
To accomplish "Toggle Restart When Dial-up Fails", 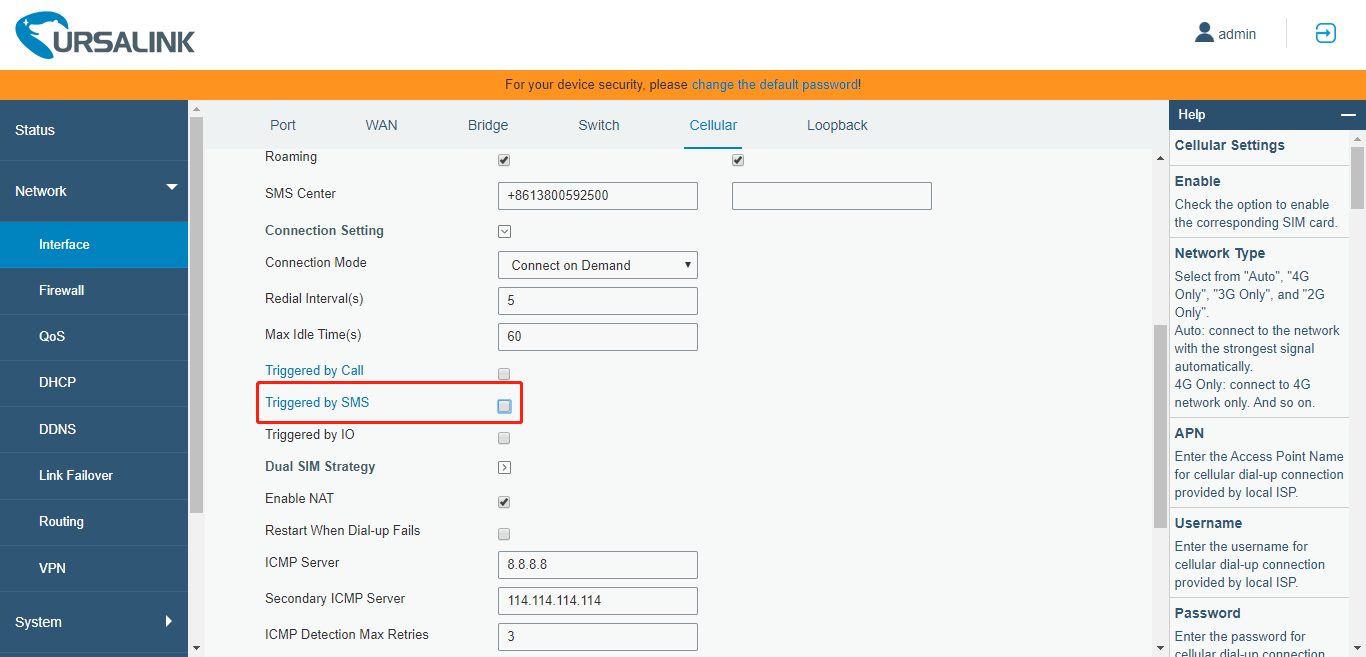I will pos(504,533).
